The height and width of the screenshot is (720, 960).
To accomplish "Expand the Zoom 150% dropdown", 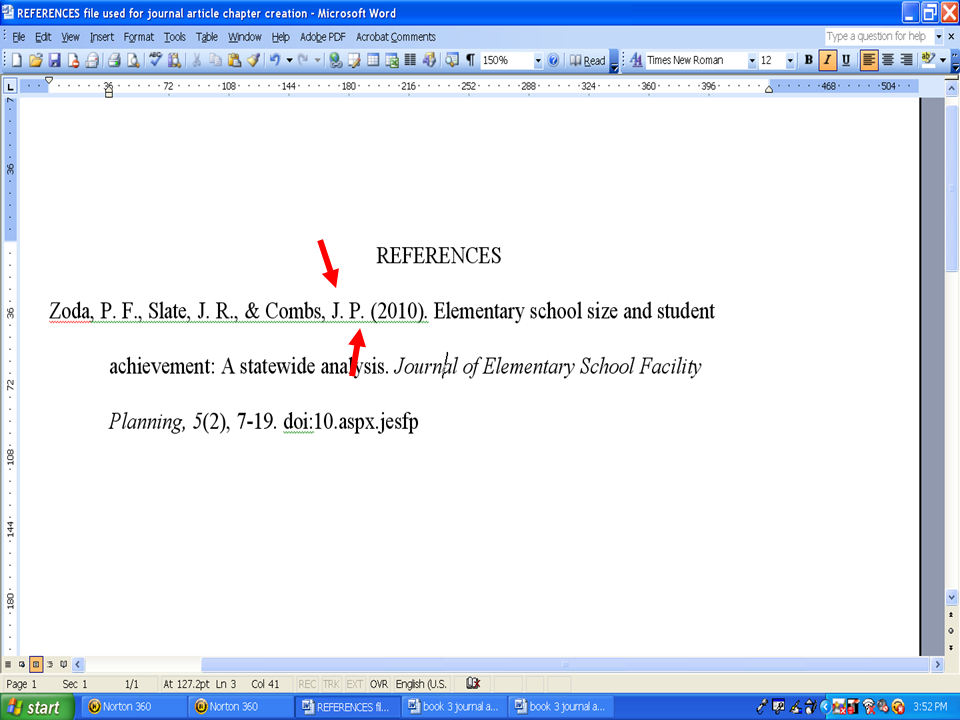I will click(x=538, y=60).
